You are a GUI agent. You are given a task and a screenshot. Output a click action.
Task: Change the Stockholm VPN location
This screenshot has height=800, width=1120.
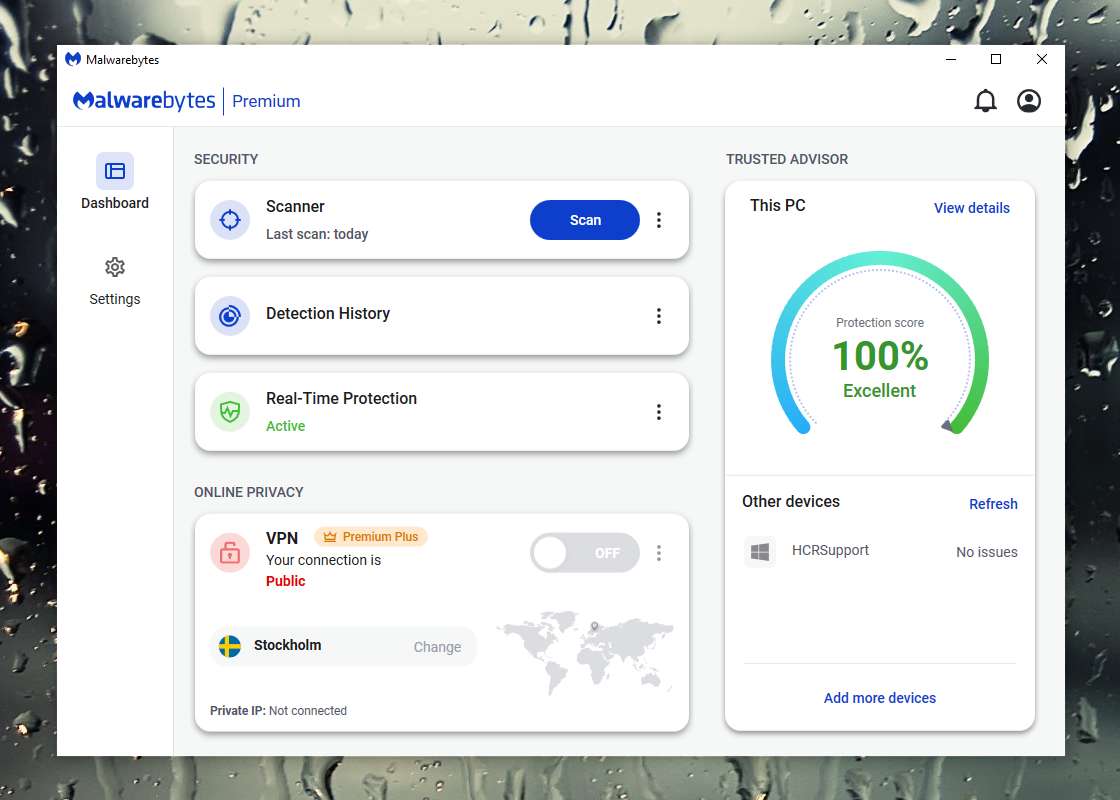(x=437, y=647)
